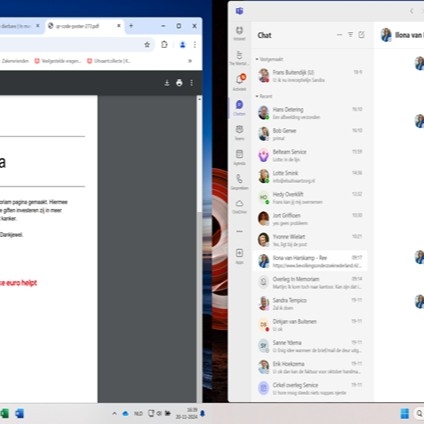Image resolution: width=424 pixels, height=424 pixels.
Task: Open chat with Sanne Ydema
Action: [310, 346]
